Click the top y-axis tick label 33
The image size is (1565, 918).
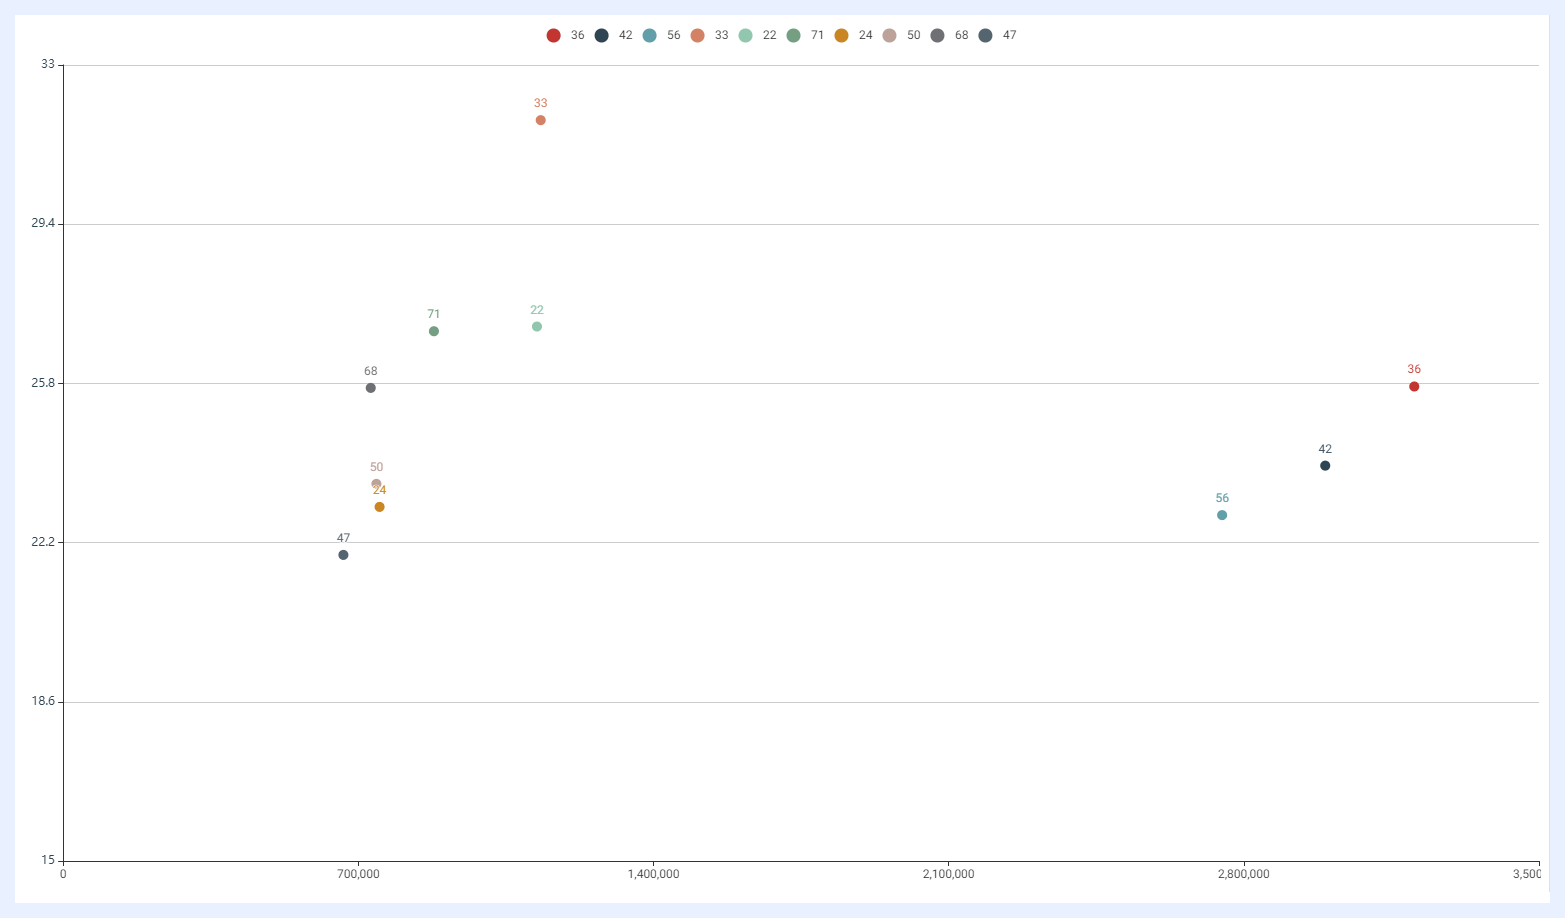coord(48,64)
